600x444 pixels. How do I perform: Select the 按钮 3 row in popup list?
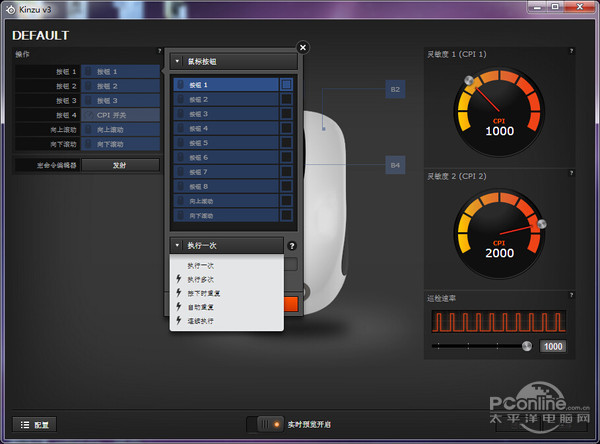pos(226,114)
